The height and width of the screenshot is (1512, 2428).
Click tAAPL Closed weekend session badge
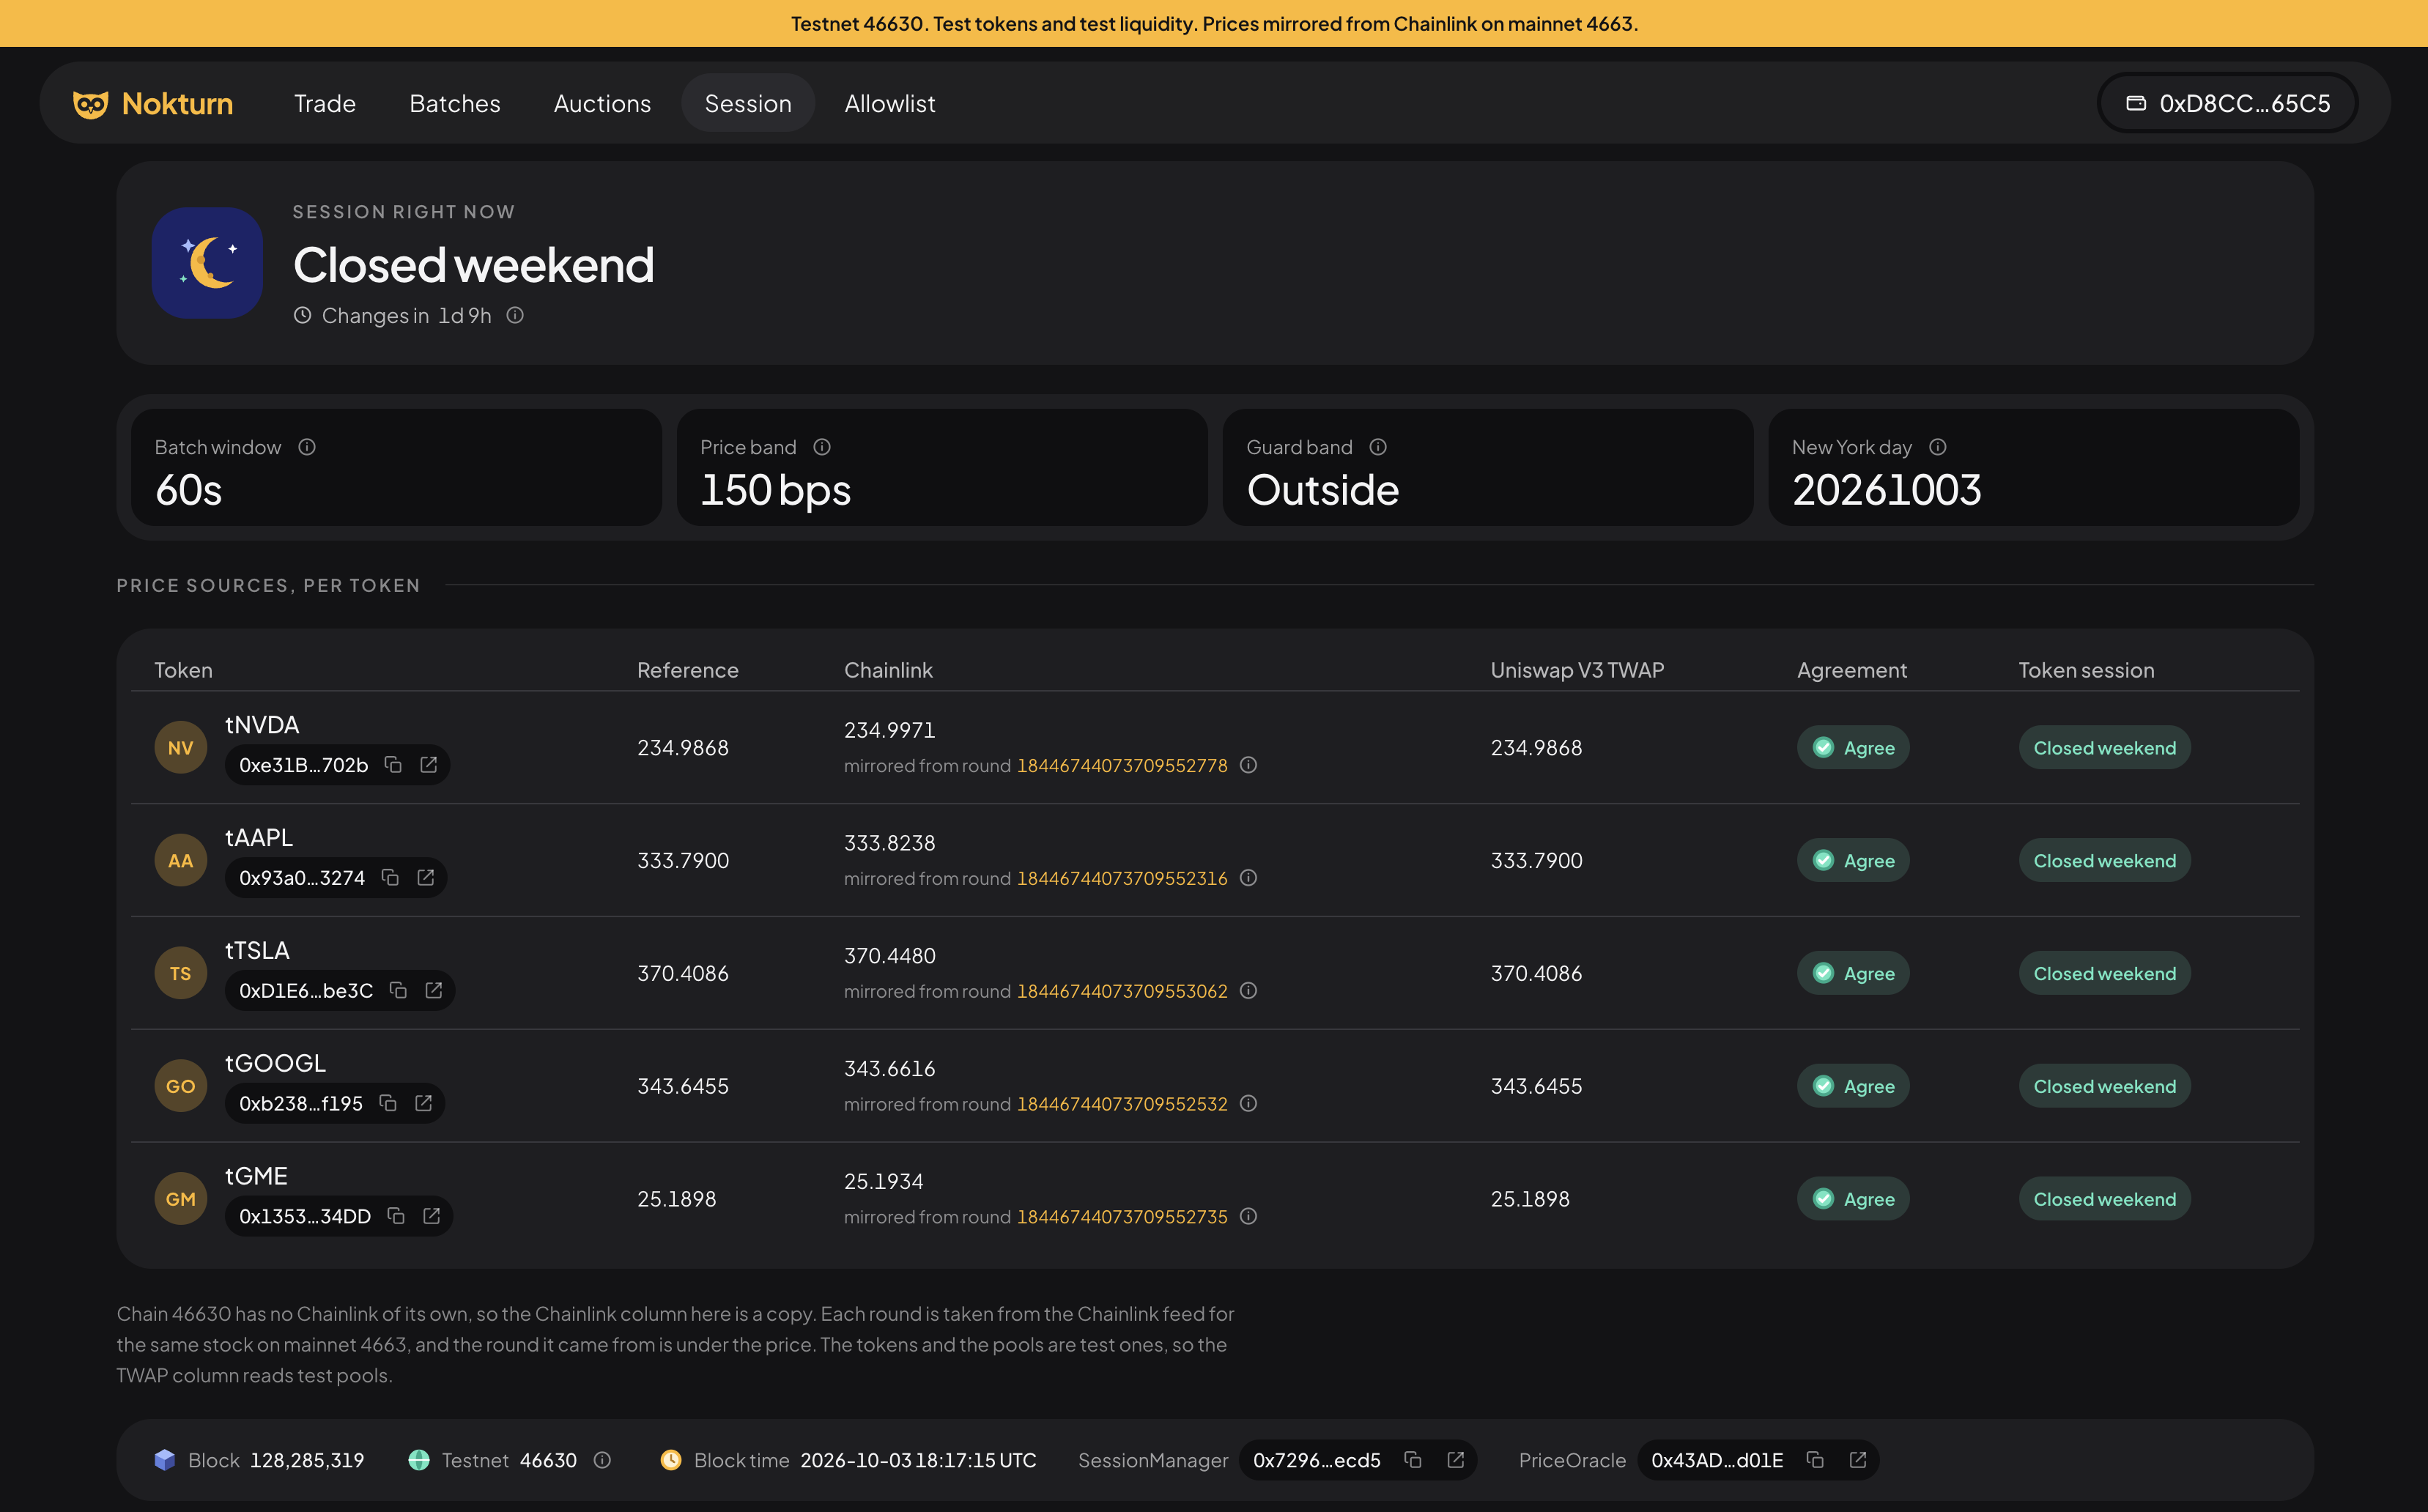[2104, 860]
